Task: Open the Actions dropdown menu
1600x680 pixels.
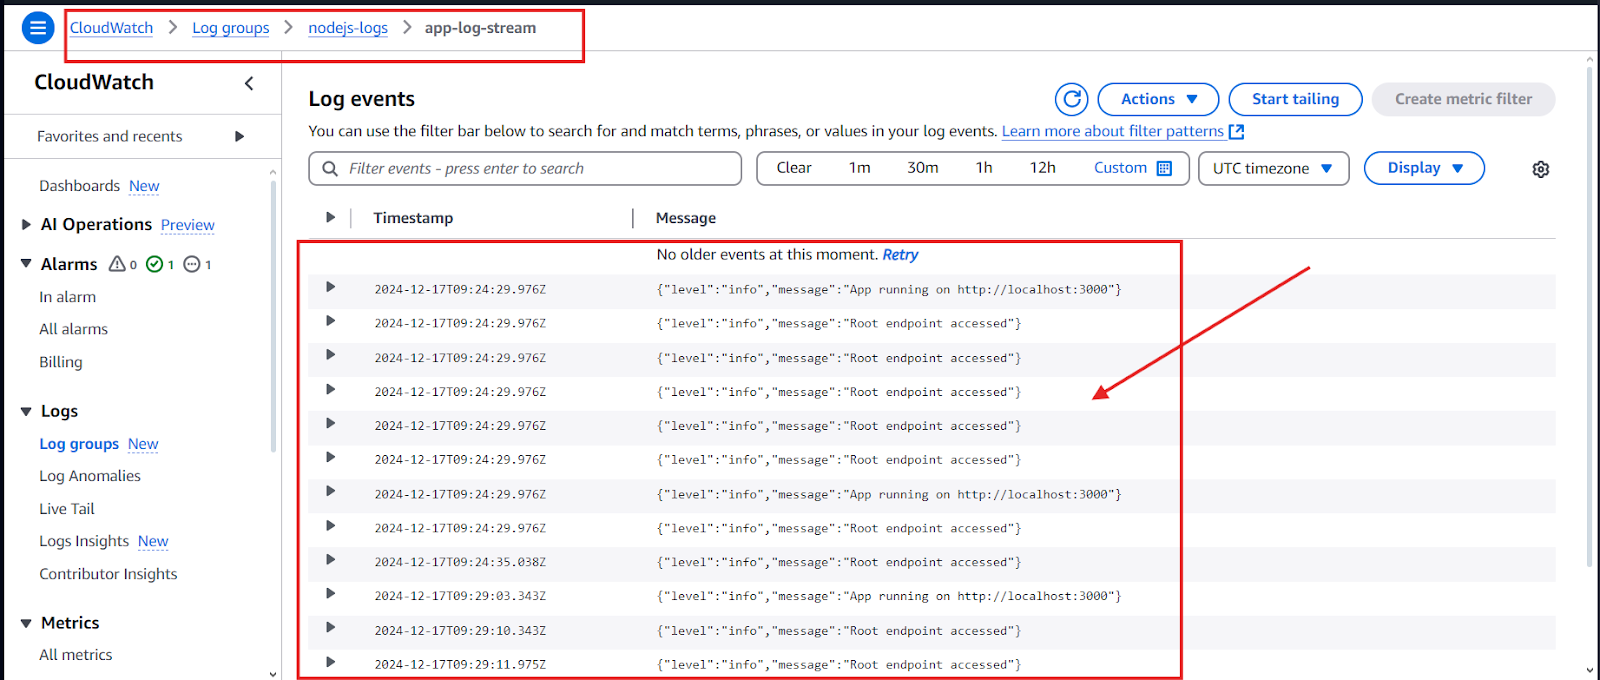Action: [x=1158, y=99]
